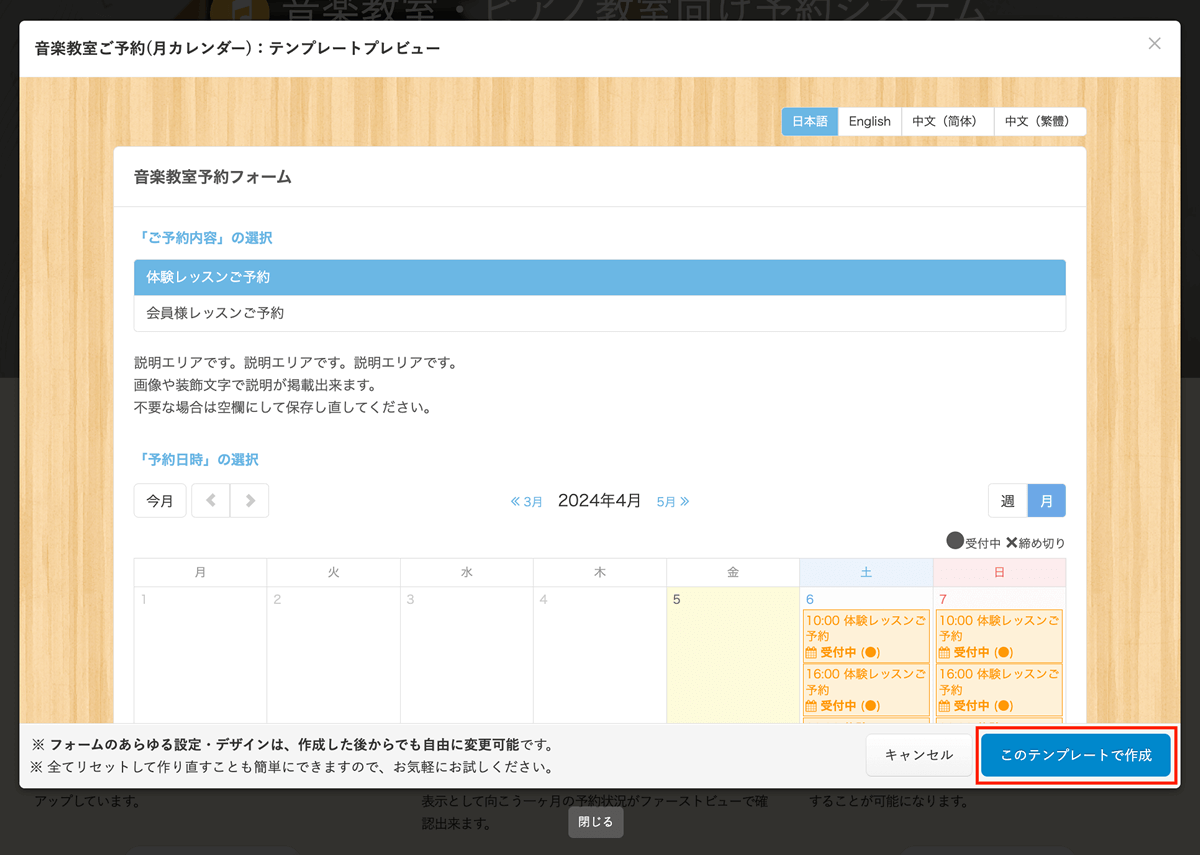Open Sunday 7th 10:00 trial lesson slot
The height and width of the screenshot is (855, 1200).
tap(999, 635)
